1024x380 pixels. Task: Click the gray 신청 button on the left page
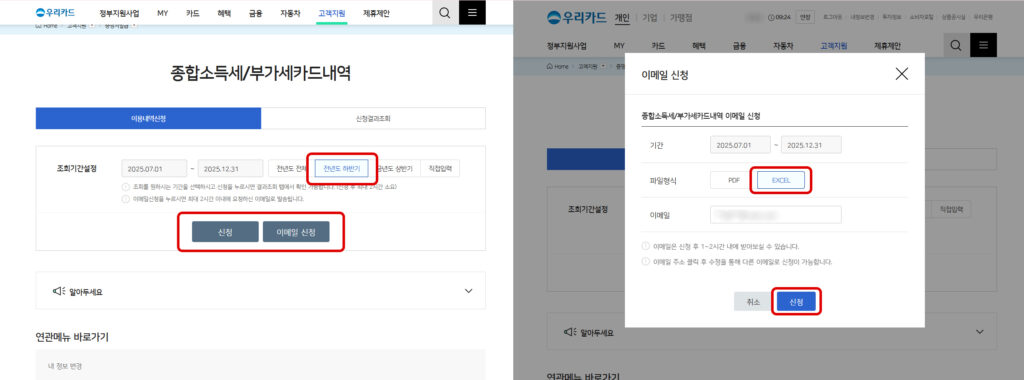click(x=225, y=232)
